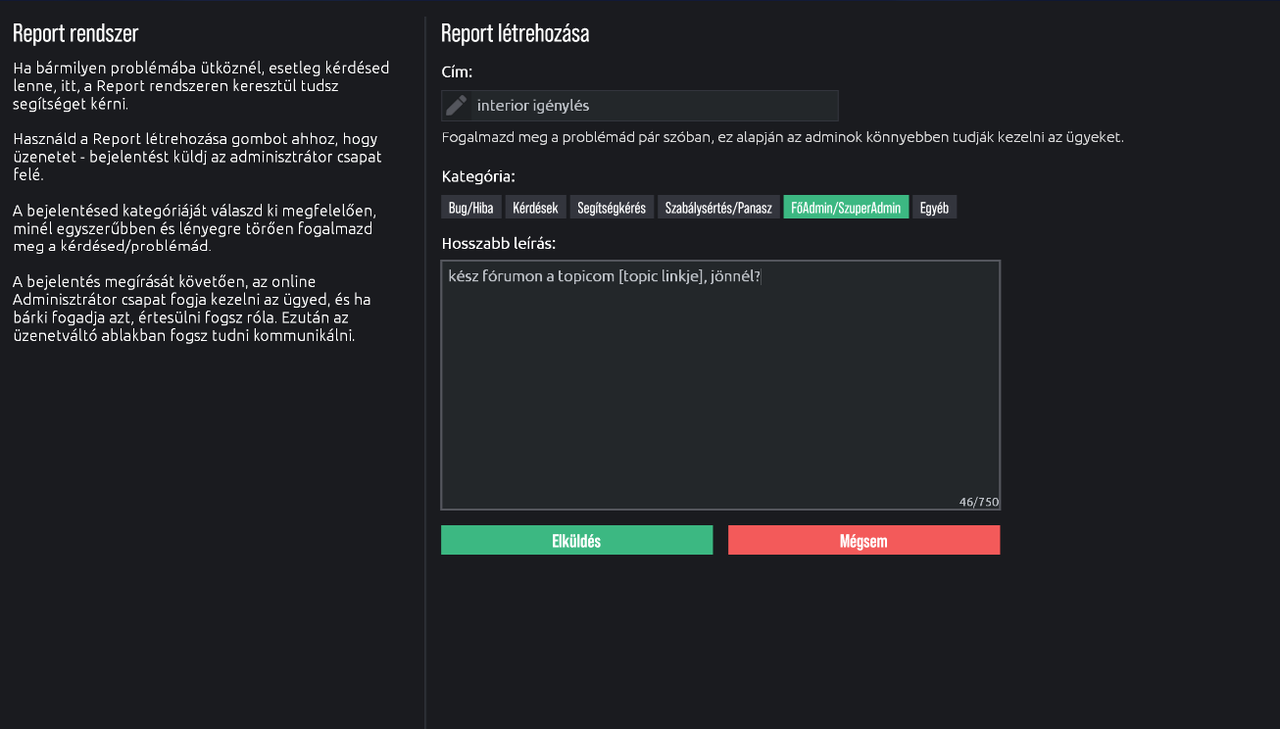Choose the Kérdések category
The image size is (1280, 729).
pyautogui.click(x=535, y=208)
